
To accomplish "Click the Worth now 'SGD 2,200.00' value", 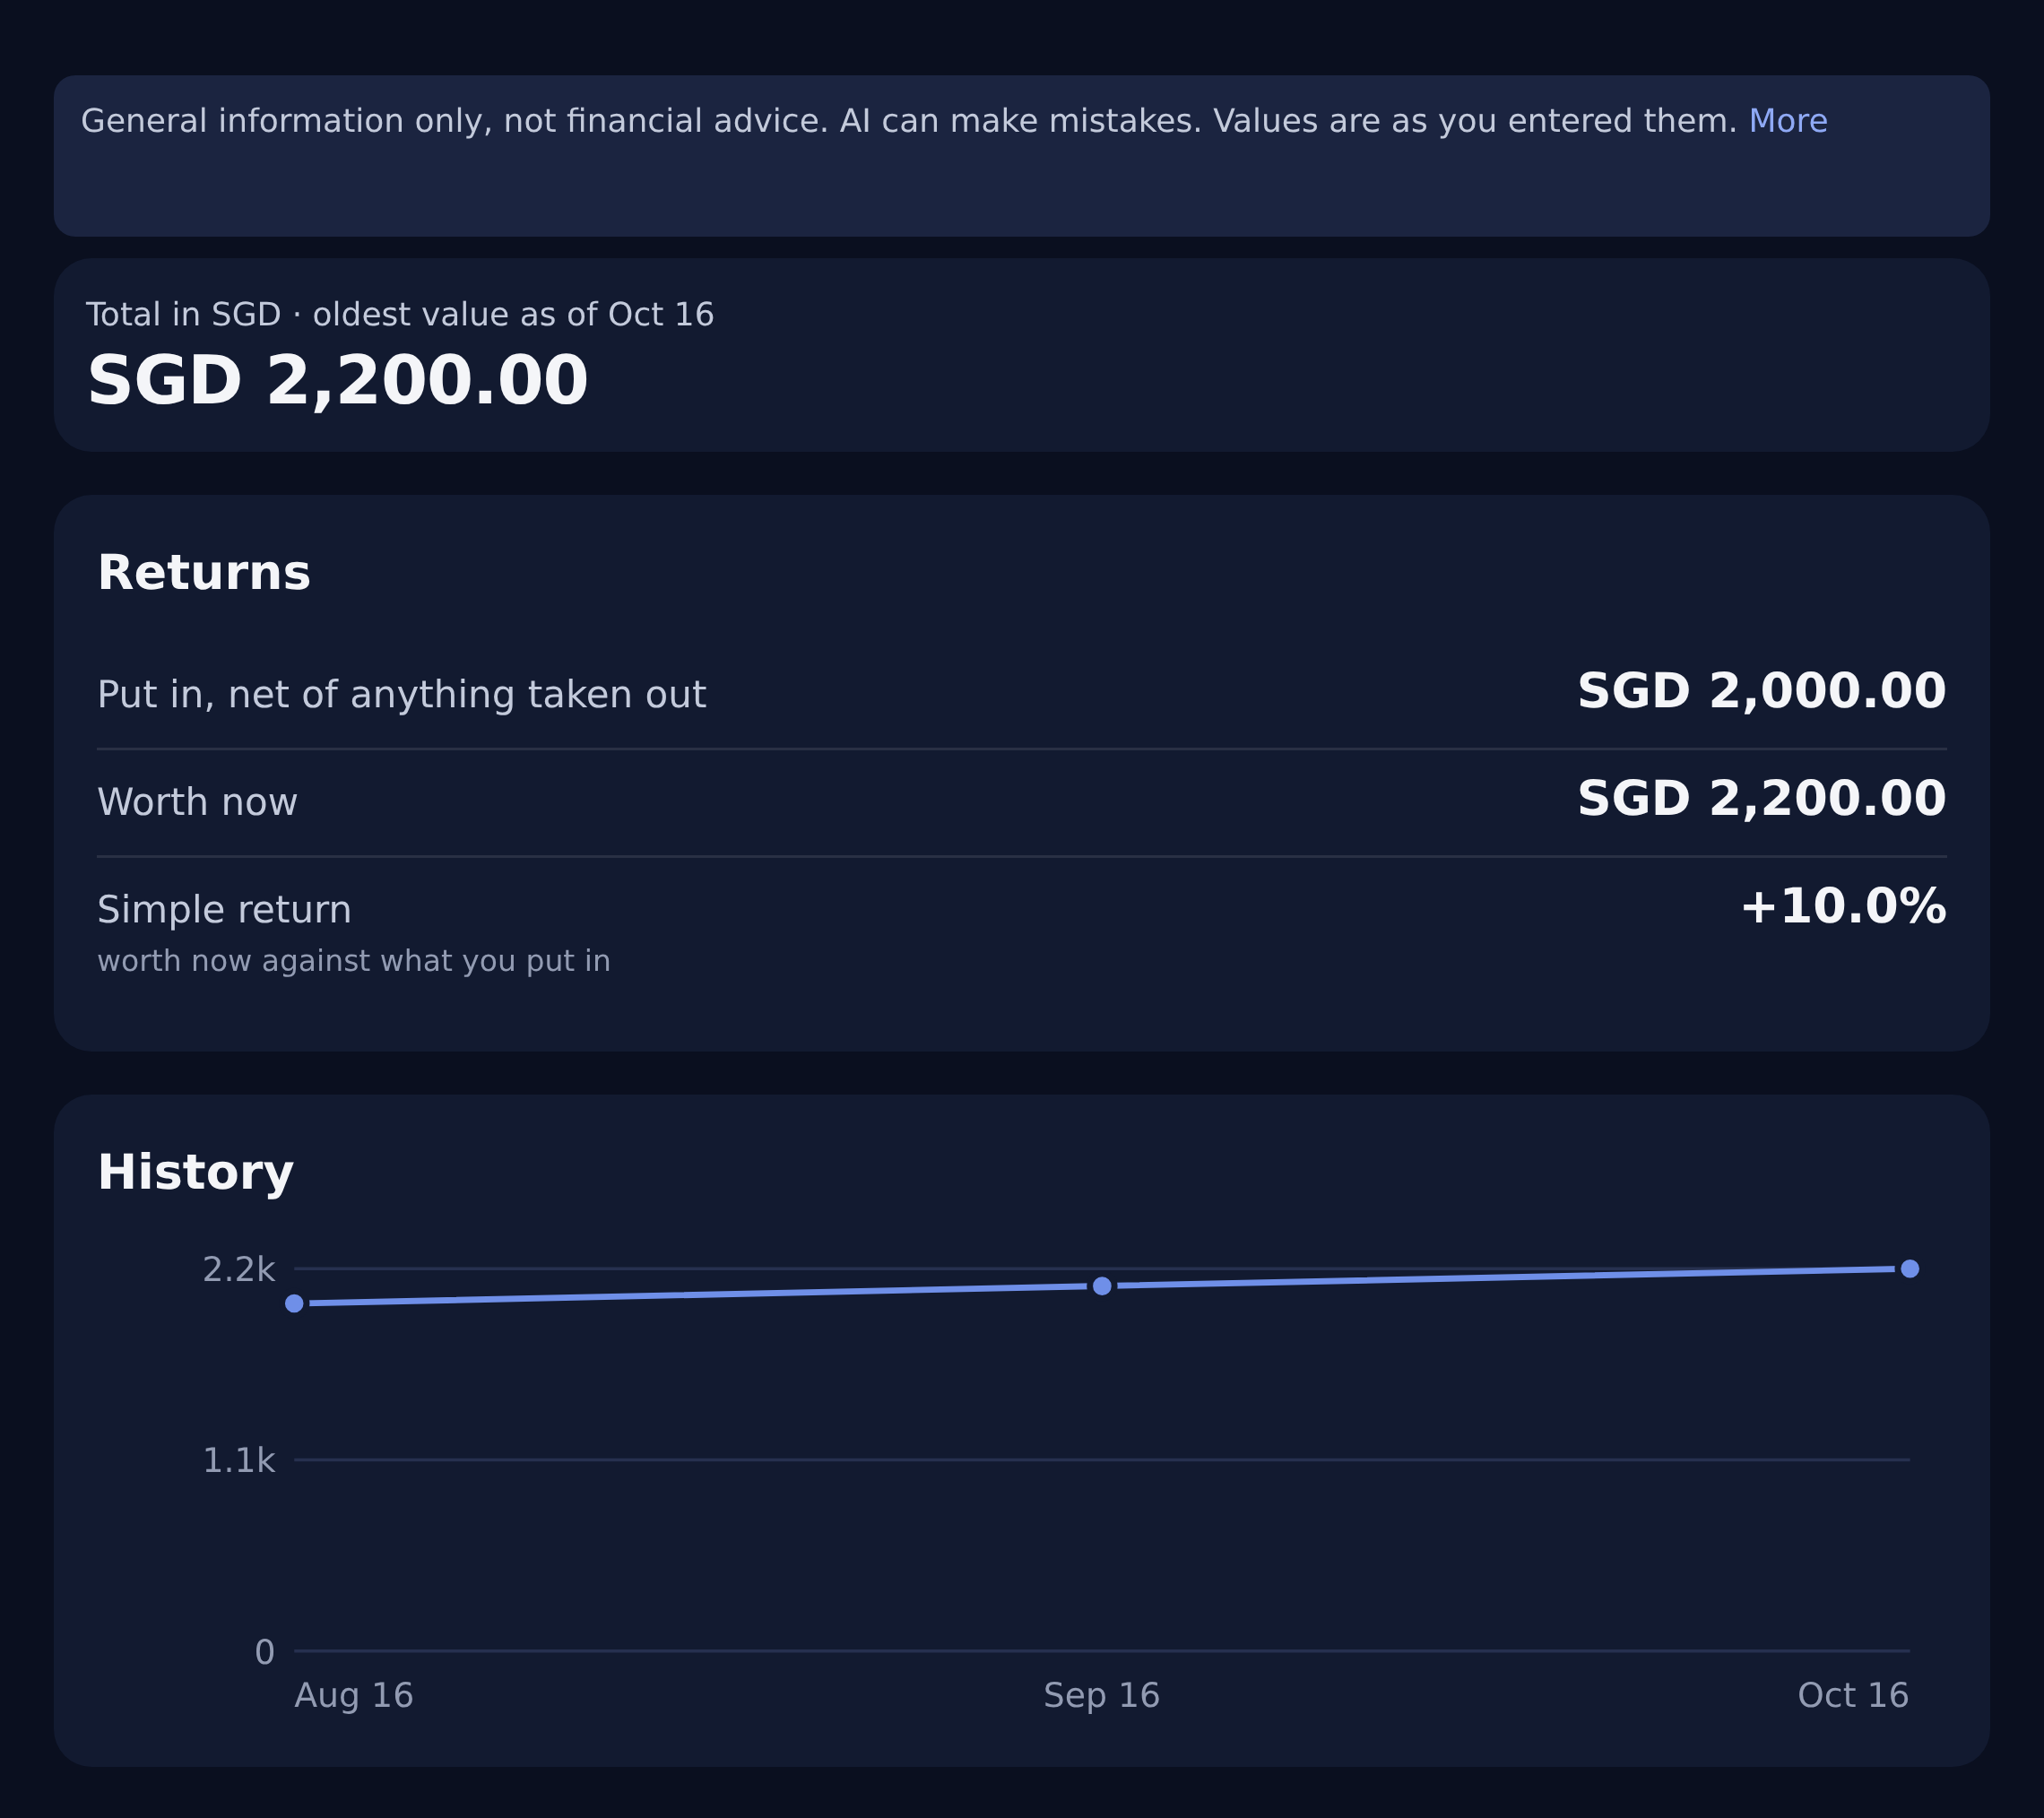I will click(x=1761, y=800).
